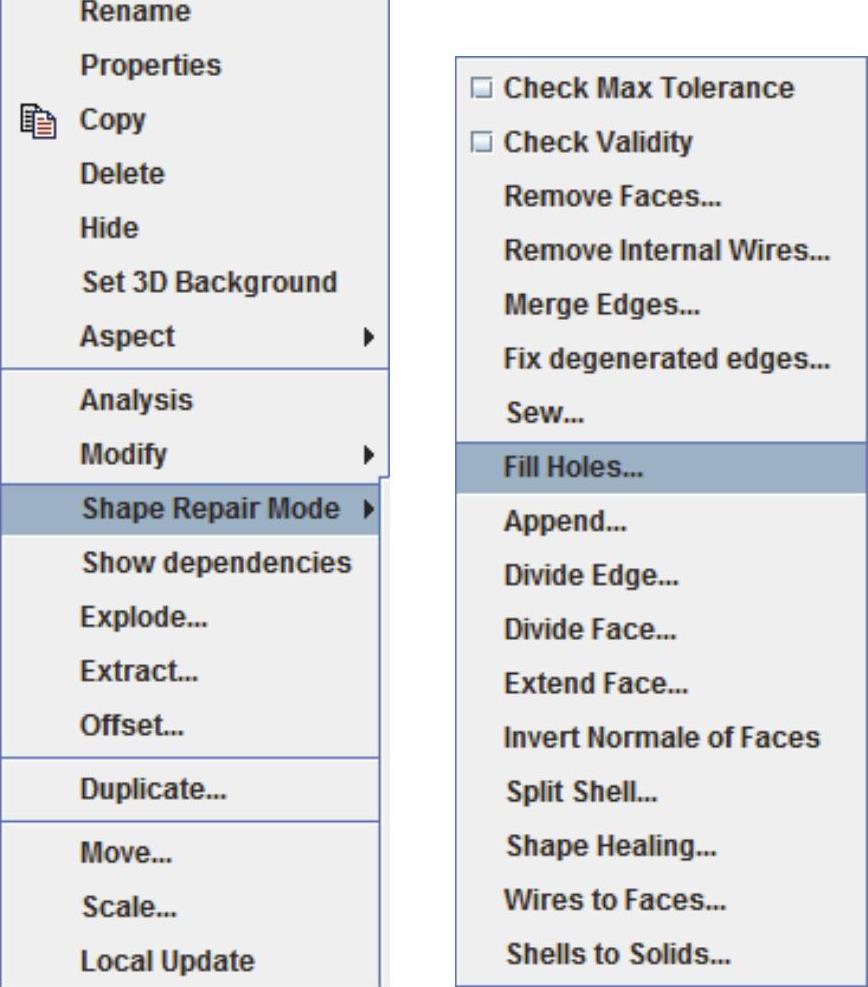The width and height of the screenshot is (868, 987).
Task: Choose Fix degenerated edges... option
Action: pos(666,359)
